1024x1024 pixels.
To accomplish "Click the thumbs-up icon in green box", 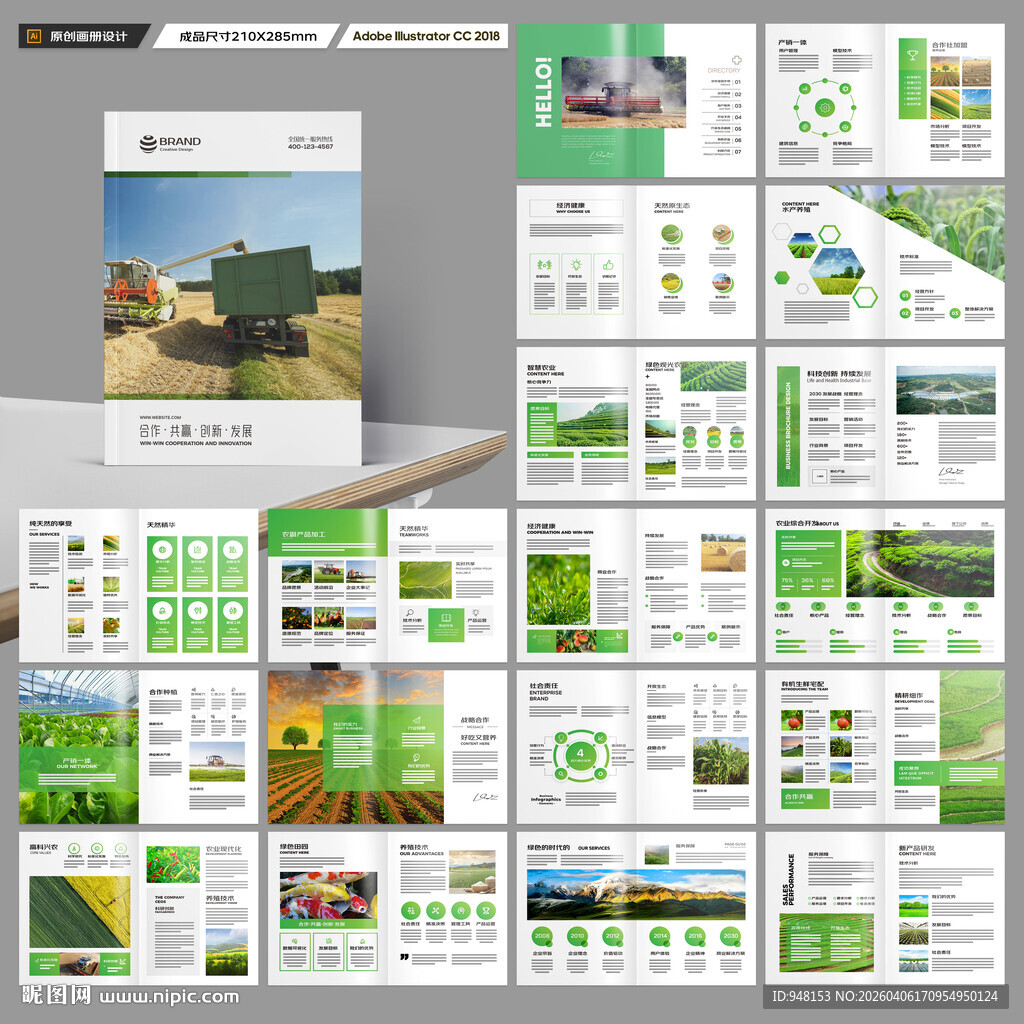I will [x=608, y=264].
